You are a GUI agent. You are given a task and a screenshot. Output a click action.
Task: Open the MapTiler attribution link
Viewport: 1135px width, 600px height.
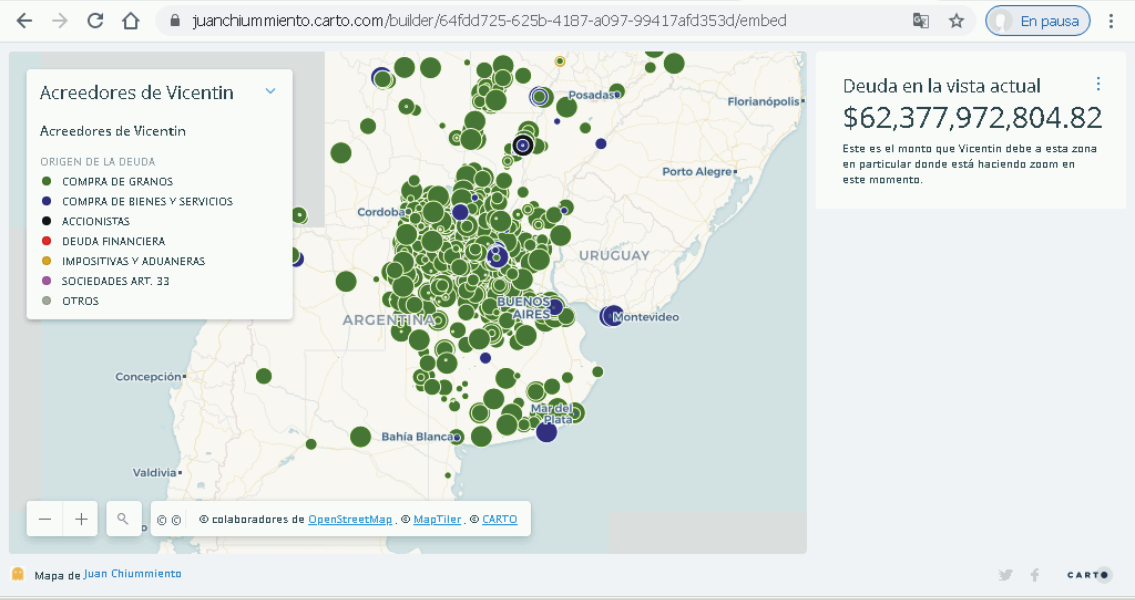point(437,519)
